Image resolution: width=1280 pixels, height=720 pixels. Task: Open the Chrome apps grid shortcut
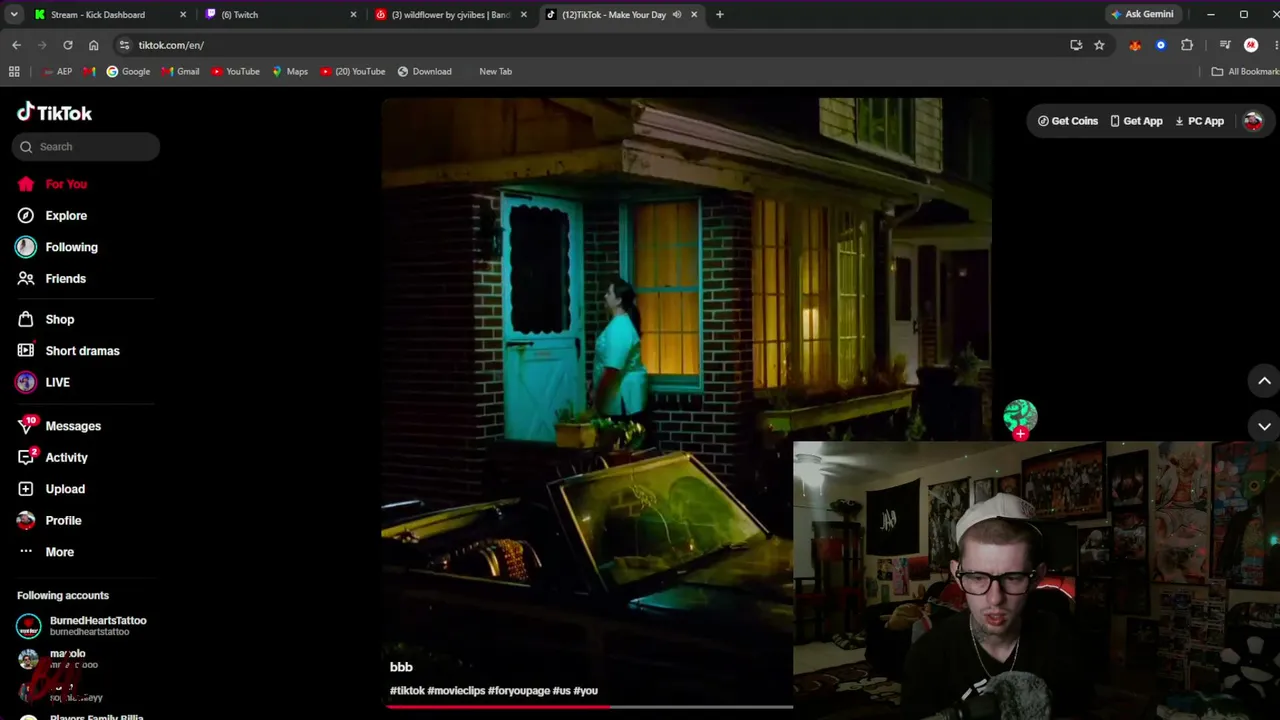(14, 71)
